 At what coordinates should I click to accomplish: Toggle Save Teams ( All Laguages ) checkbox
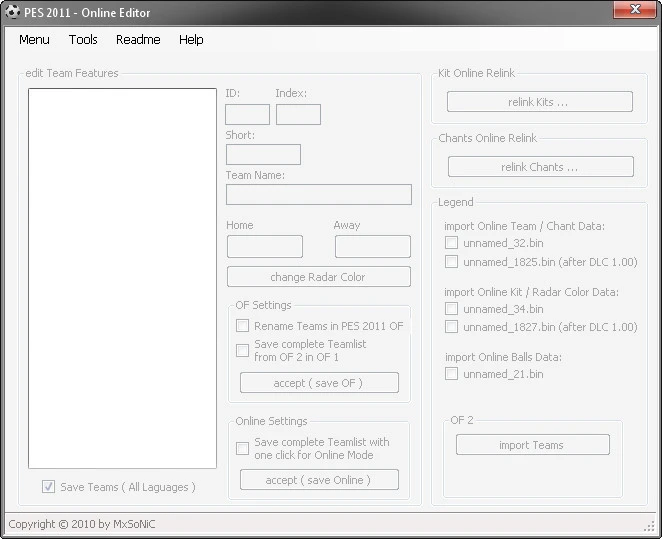tap(48, 487)
